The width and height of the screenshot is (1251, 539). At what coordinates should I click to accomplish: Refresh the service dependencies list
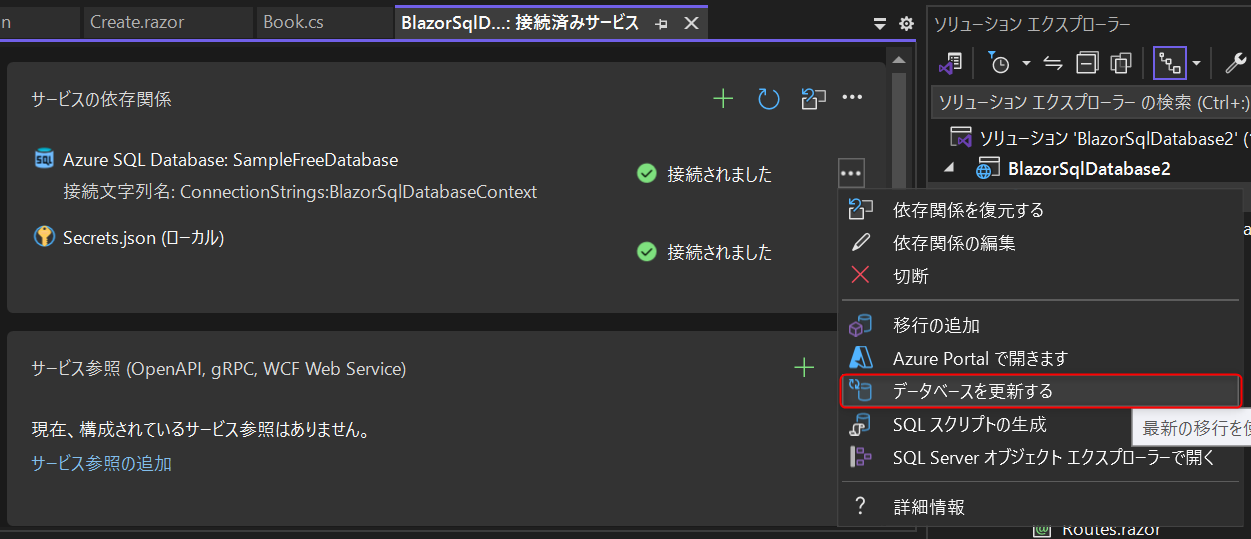pyautogui.click(x=768, y=98)
